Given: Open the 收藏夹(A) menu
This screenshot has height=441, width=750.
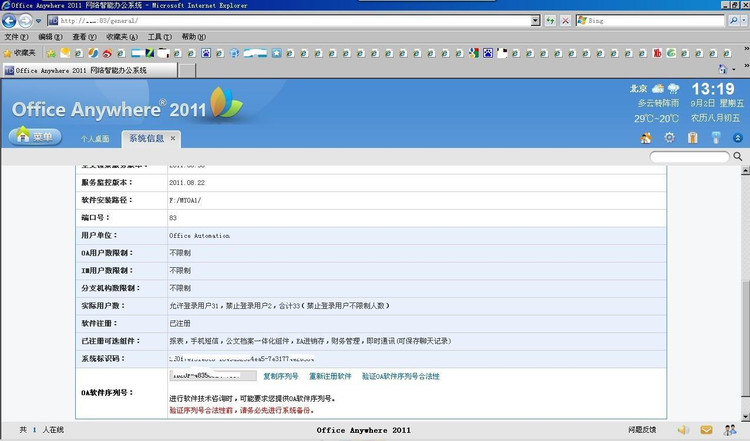Looking at the screenshot, I should click(122, 37).
